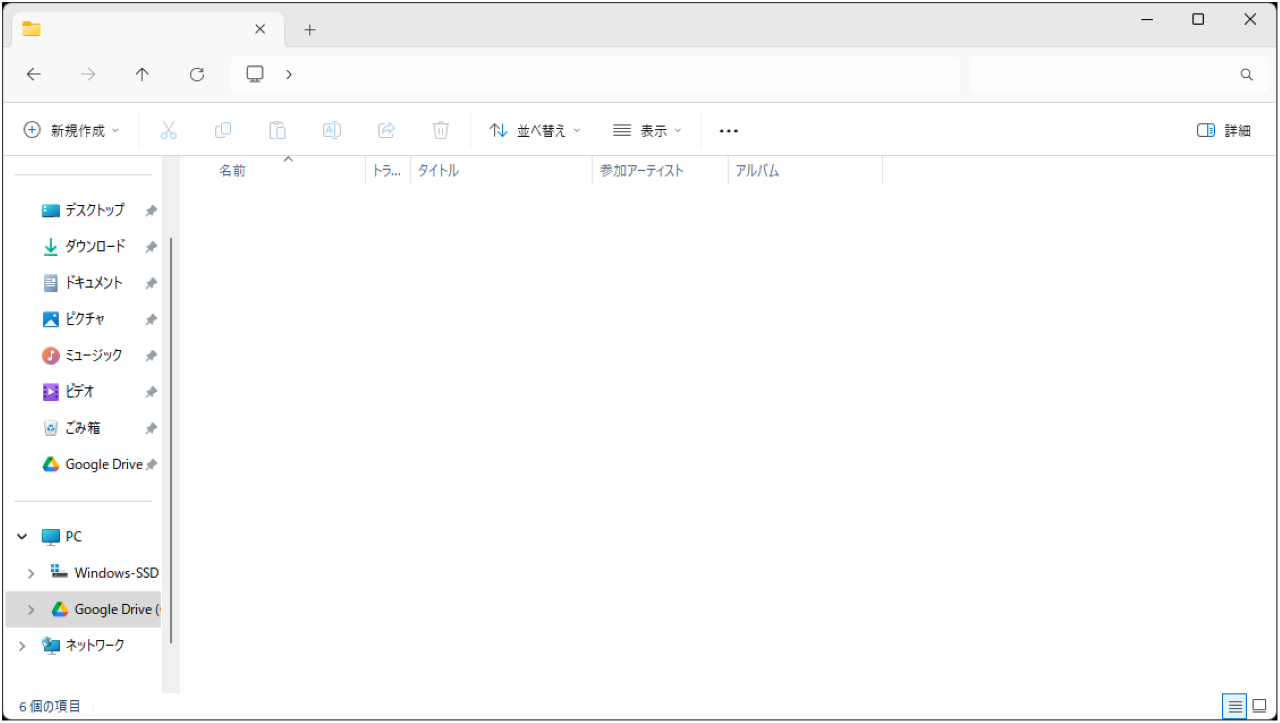This screenshot has height=723, width=1280.
Task: Sort by the アルバム column header
Action: 805,171
